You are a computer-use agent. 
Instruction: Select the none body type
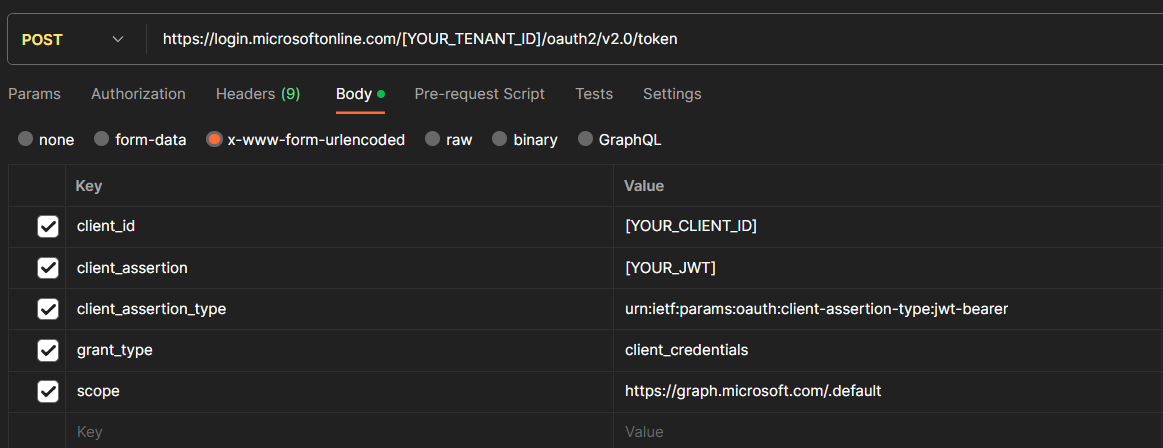[25, 140]
